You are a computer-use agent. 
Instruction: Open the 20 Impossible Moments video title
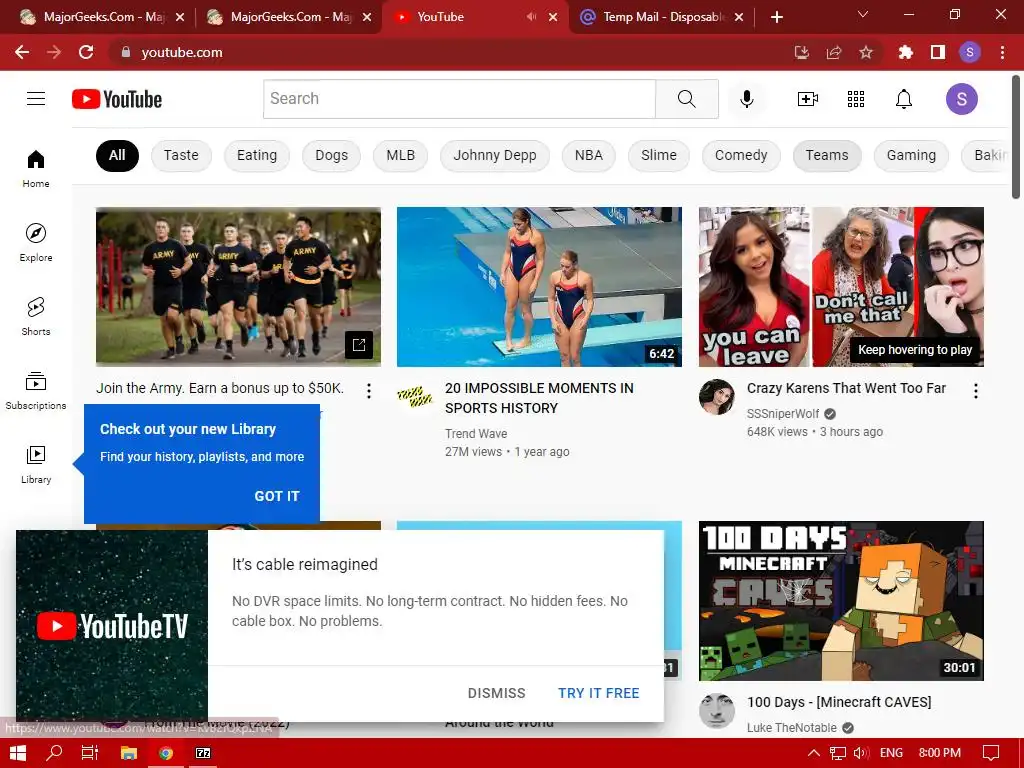[x=539, y=398]
